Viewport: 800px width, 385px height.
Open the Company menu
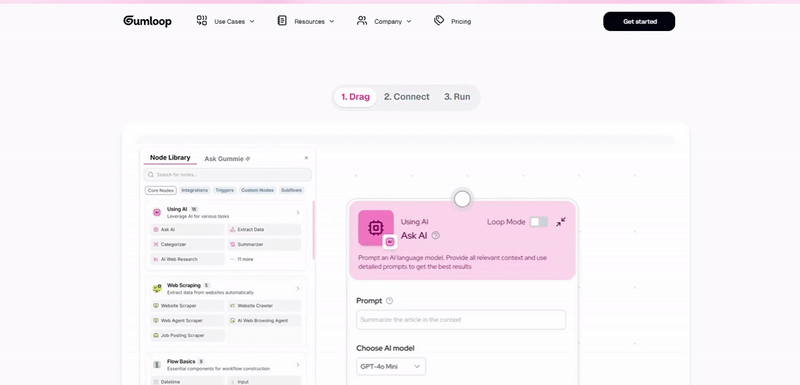384,21
